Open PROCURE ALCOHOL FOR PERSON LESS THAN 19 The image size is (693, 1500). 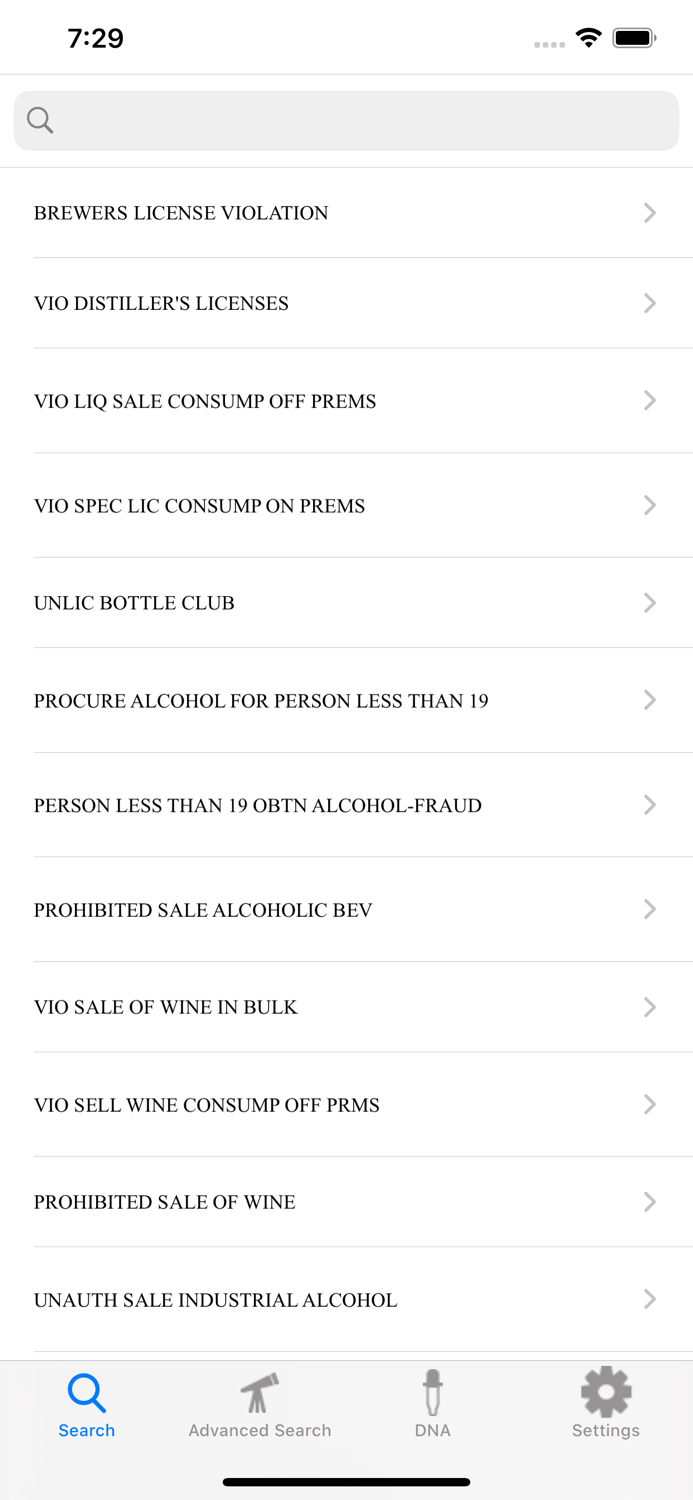261,701
